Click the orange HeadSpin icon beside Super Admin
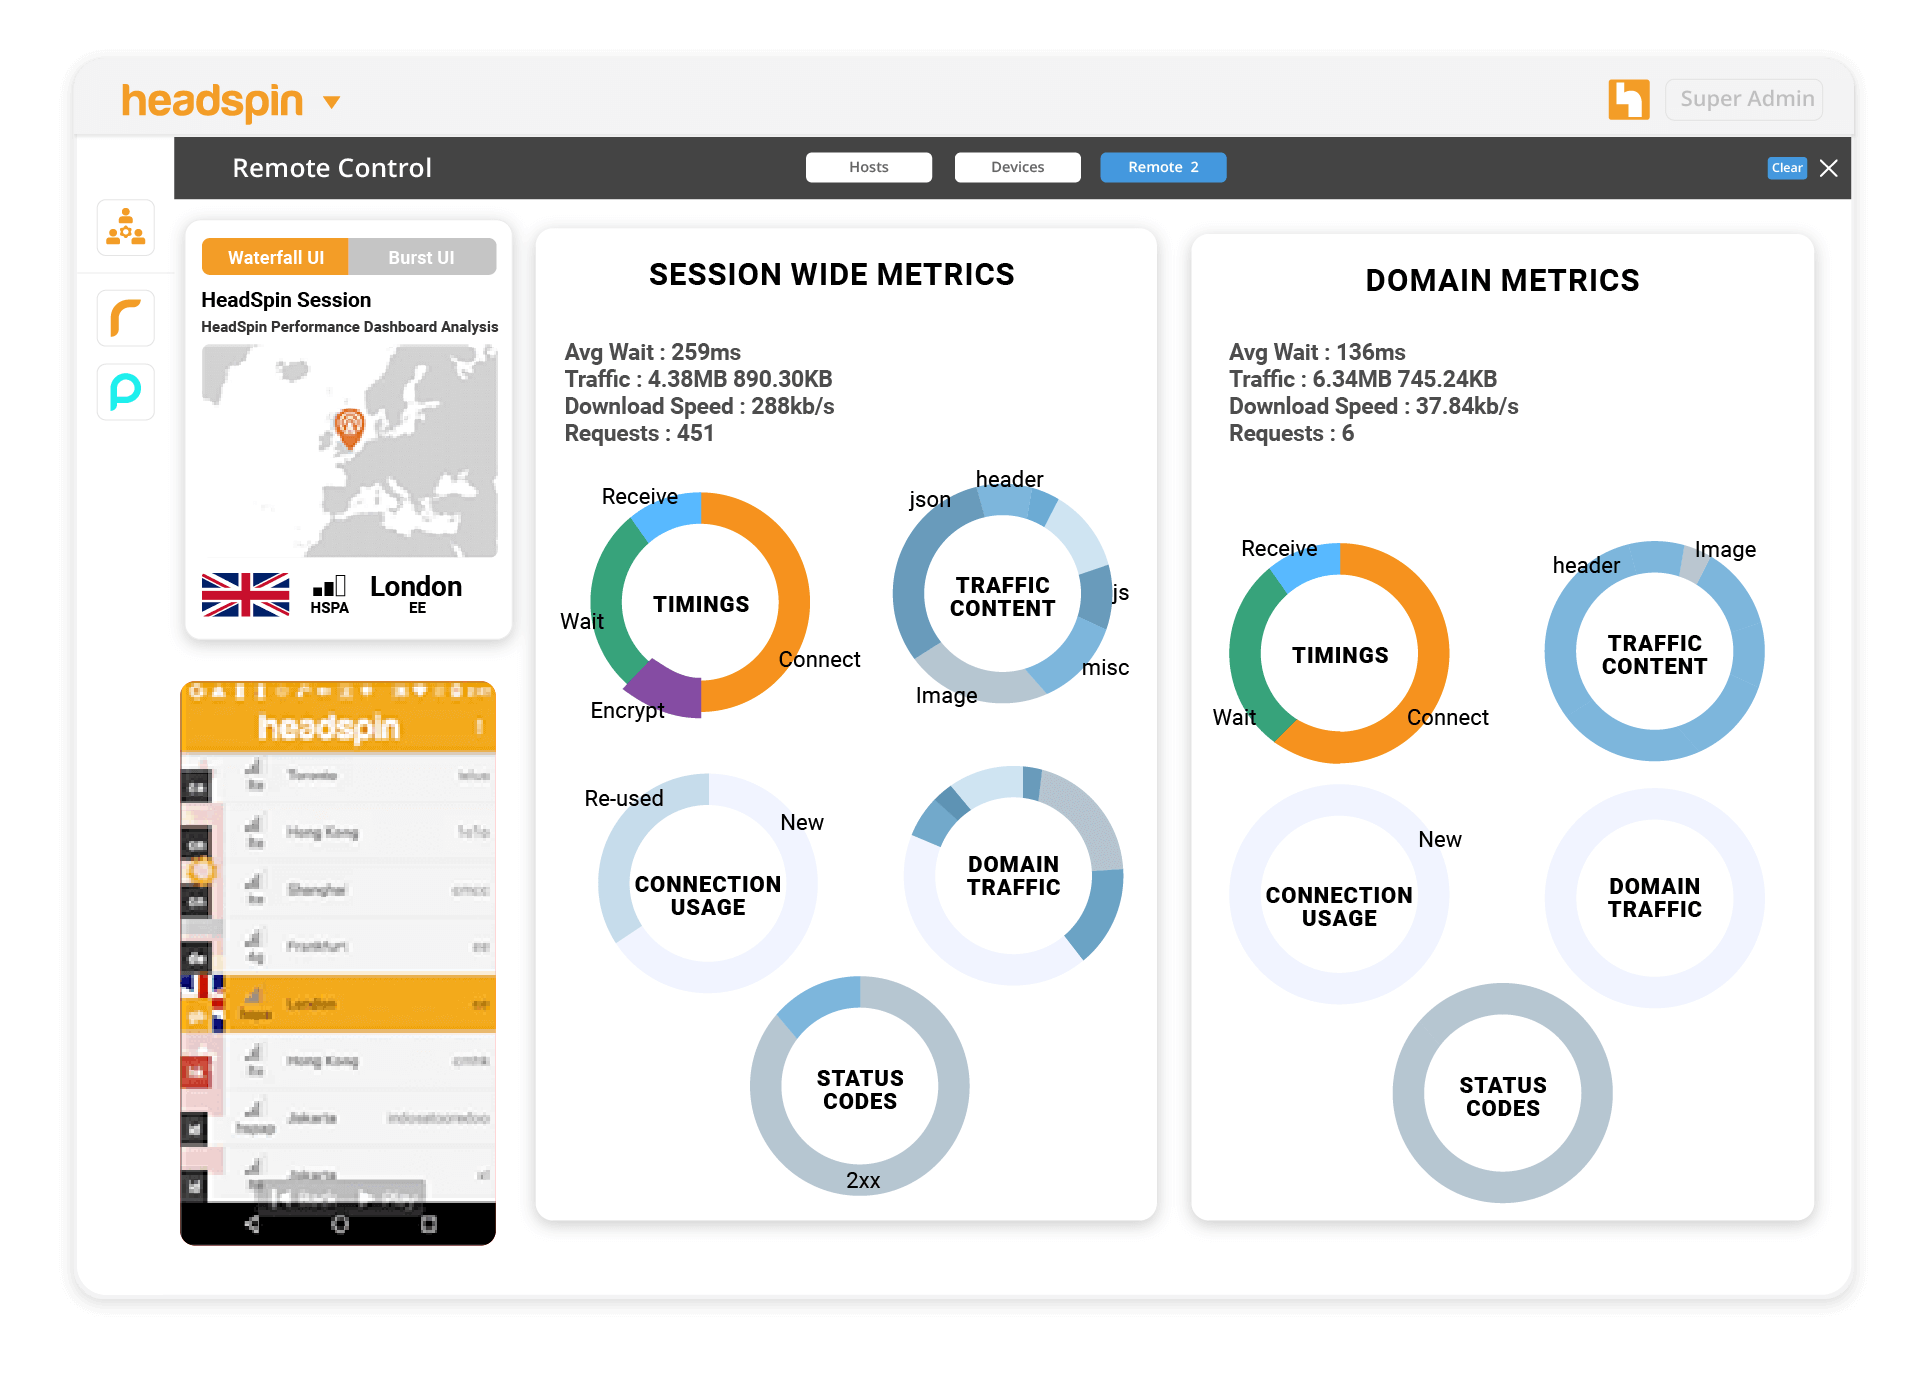Image resolution: width=1920 pixels, height=1383 pixels. click(1628, 99)
